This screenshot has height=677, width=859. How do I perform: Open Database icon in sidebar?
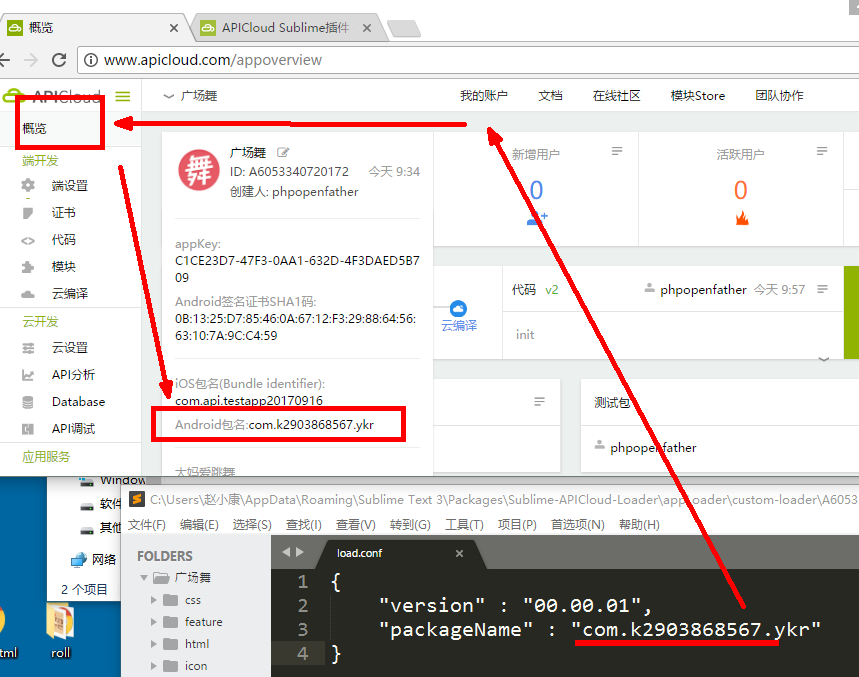[29, 402]
